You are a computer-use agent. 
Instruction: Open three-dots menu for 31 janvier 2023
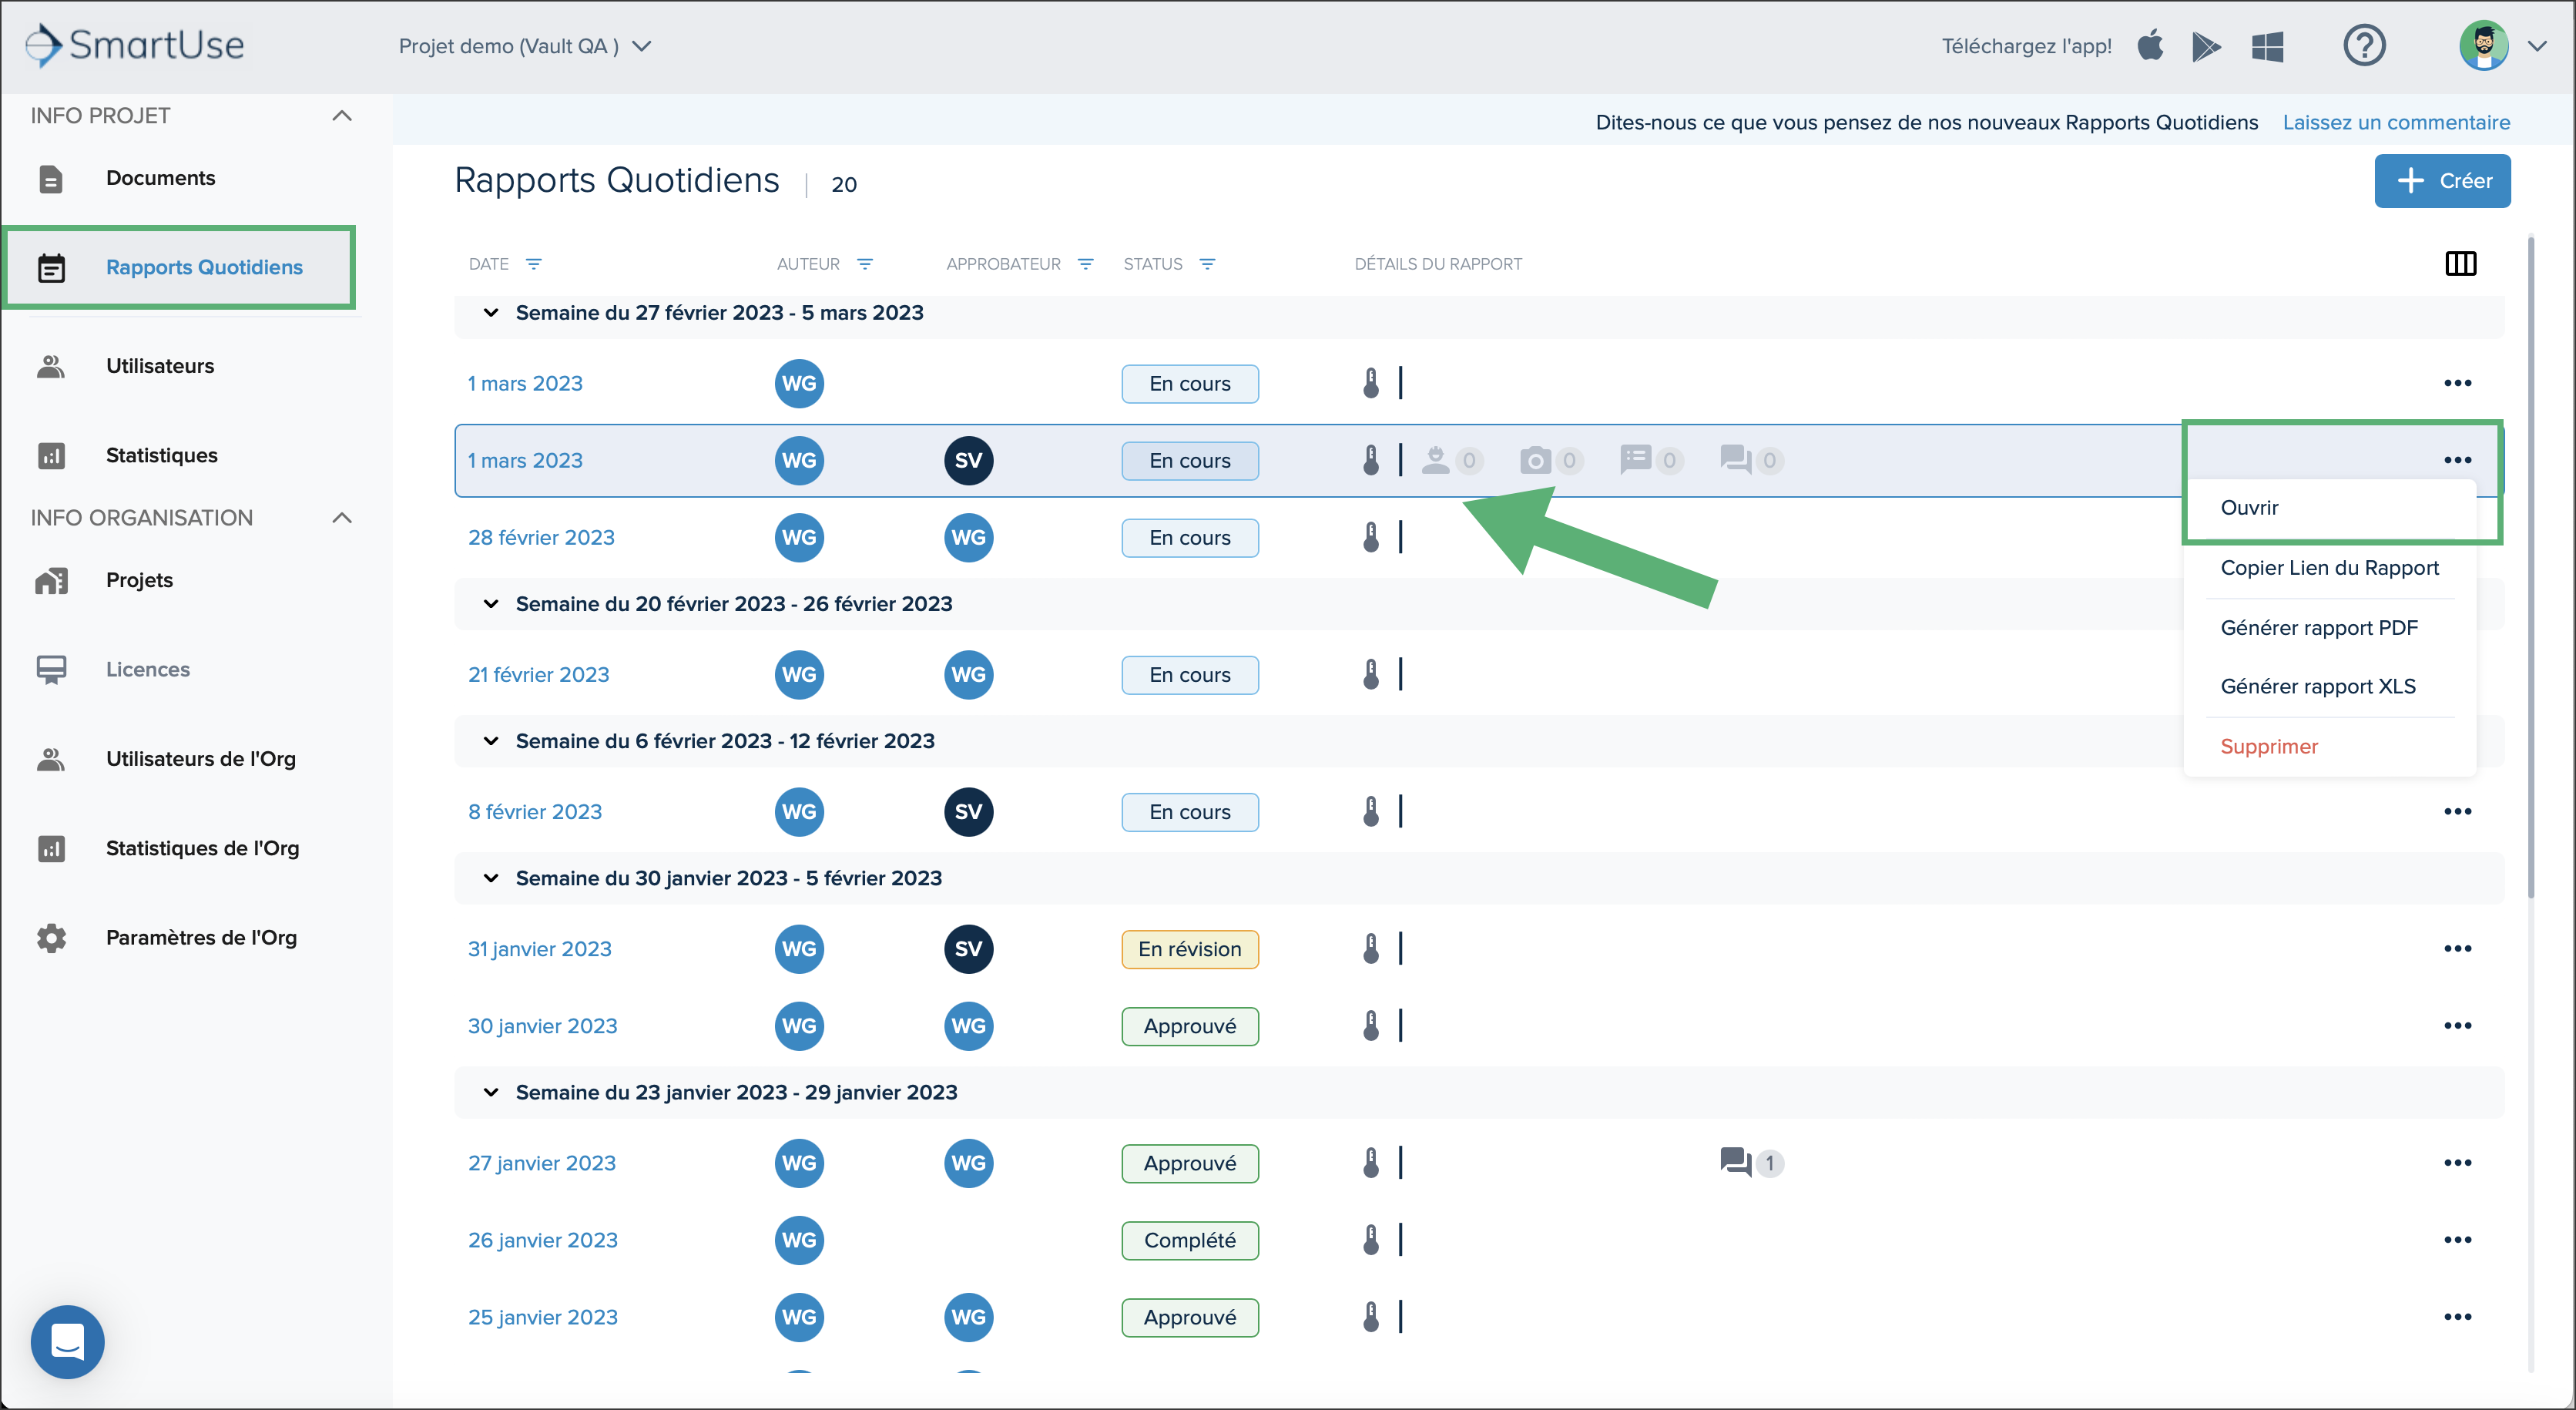(2457, 948)
